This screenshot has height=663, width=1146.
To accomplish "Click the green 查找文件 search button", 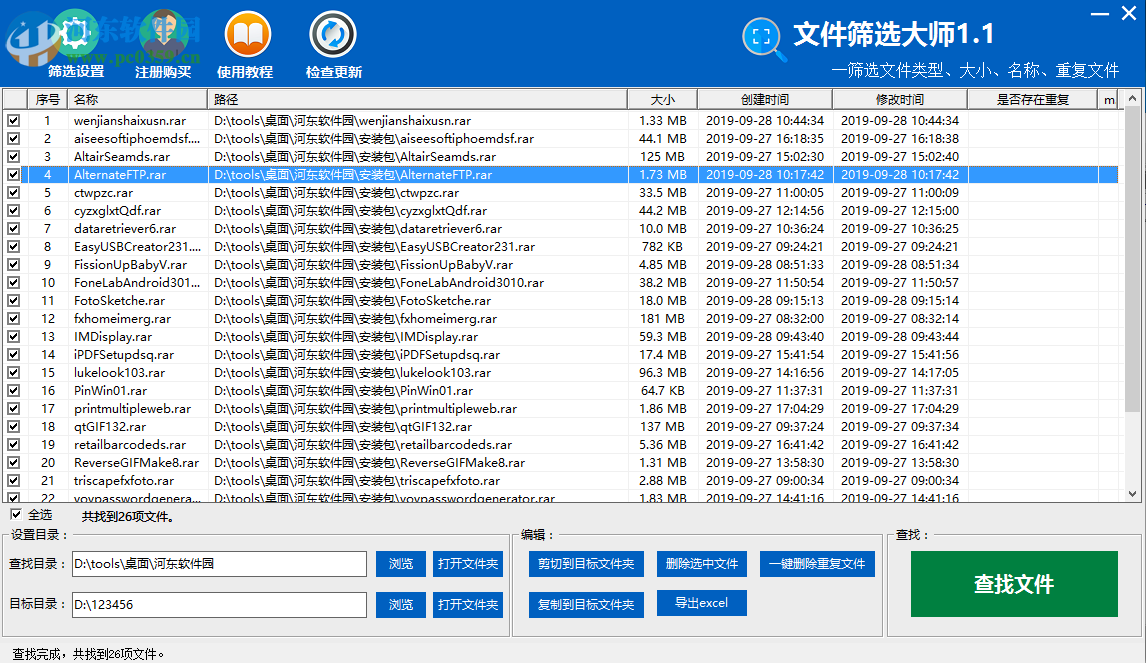I will (1014, 584).
